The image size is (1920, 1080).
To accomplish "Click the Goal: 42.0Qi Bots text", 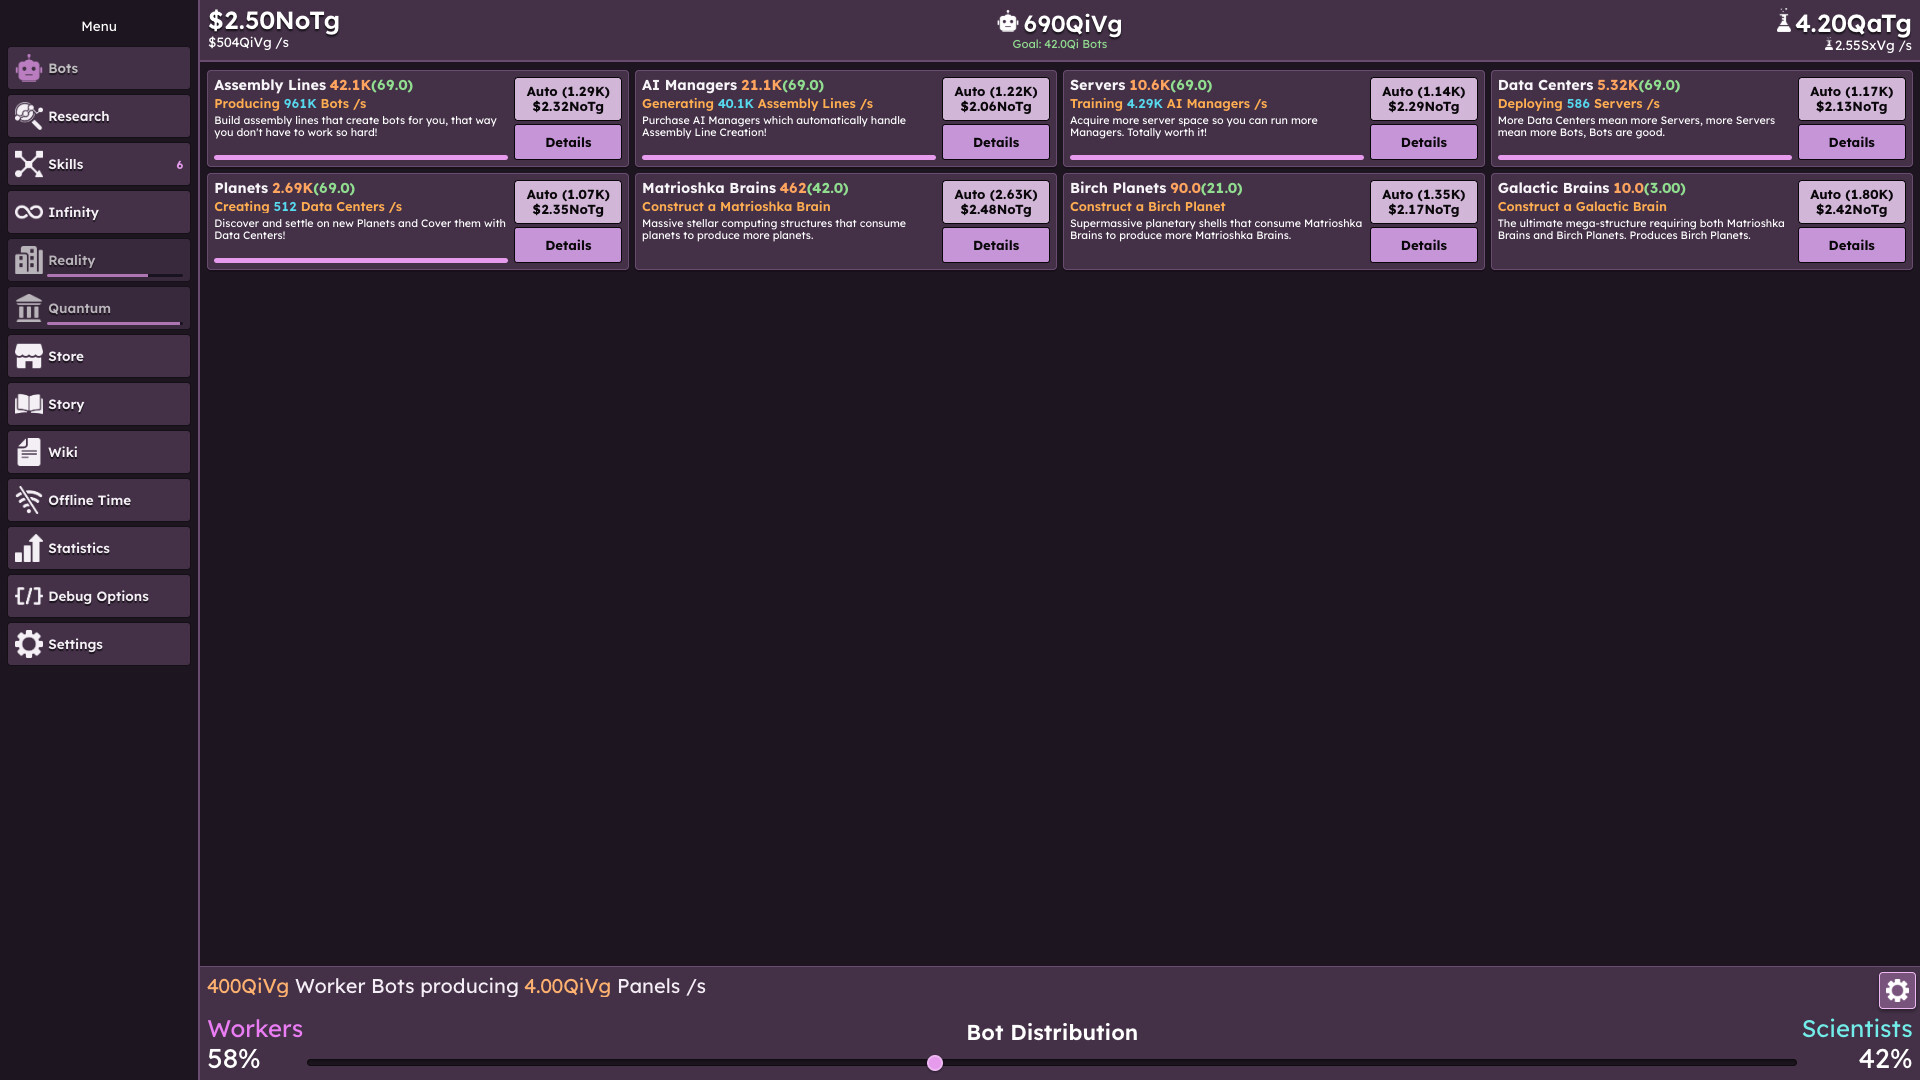I will click(1059, 44).
